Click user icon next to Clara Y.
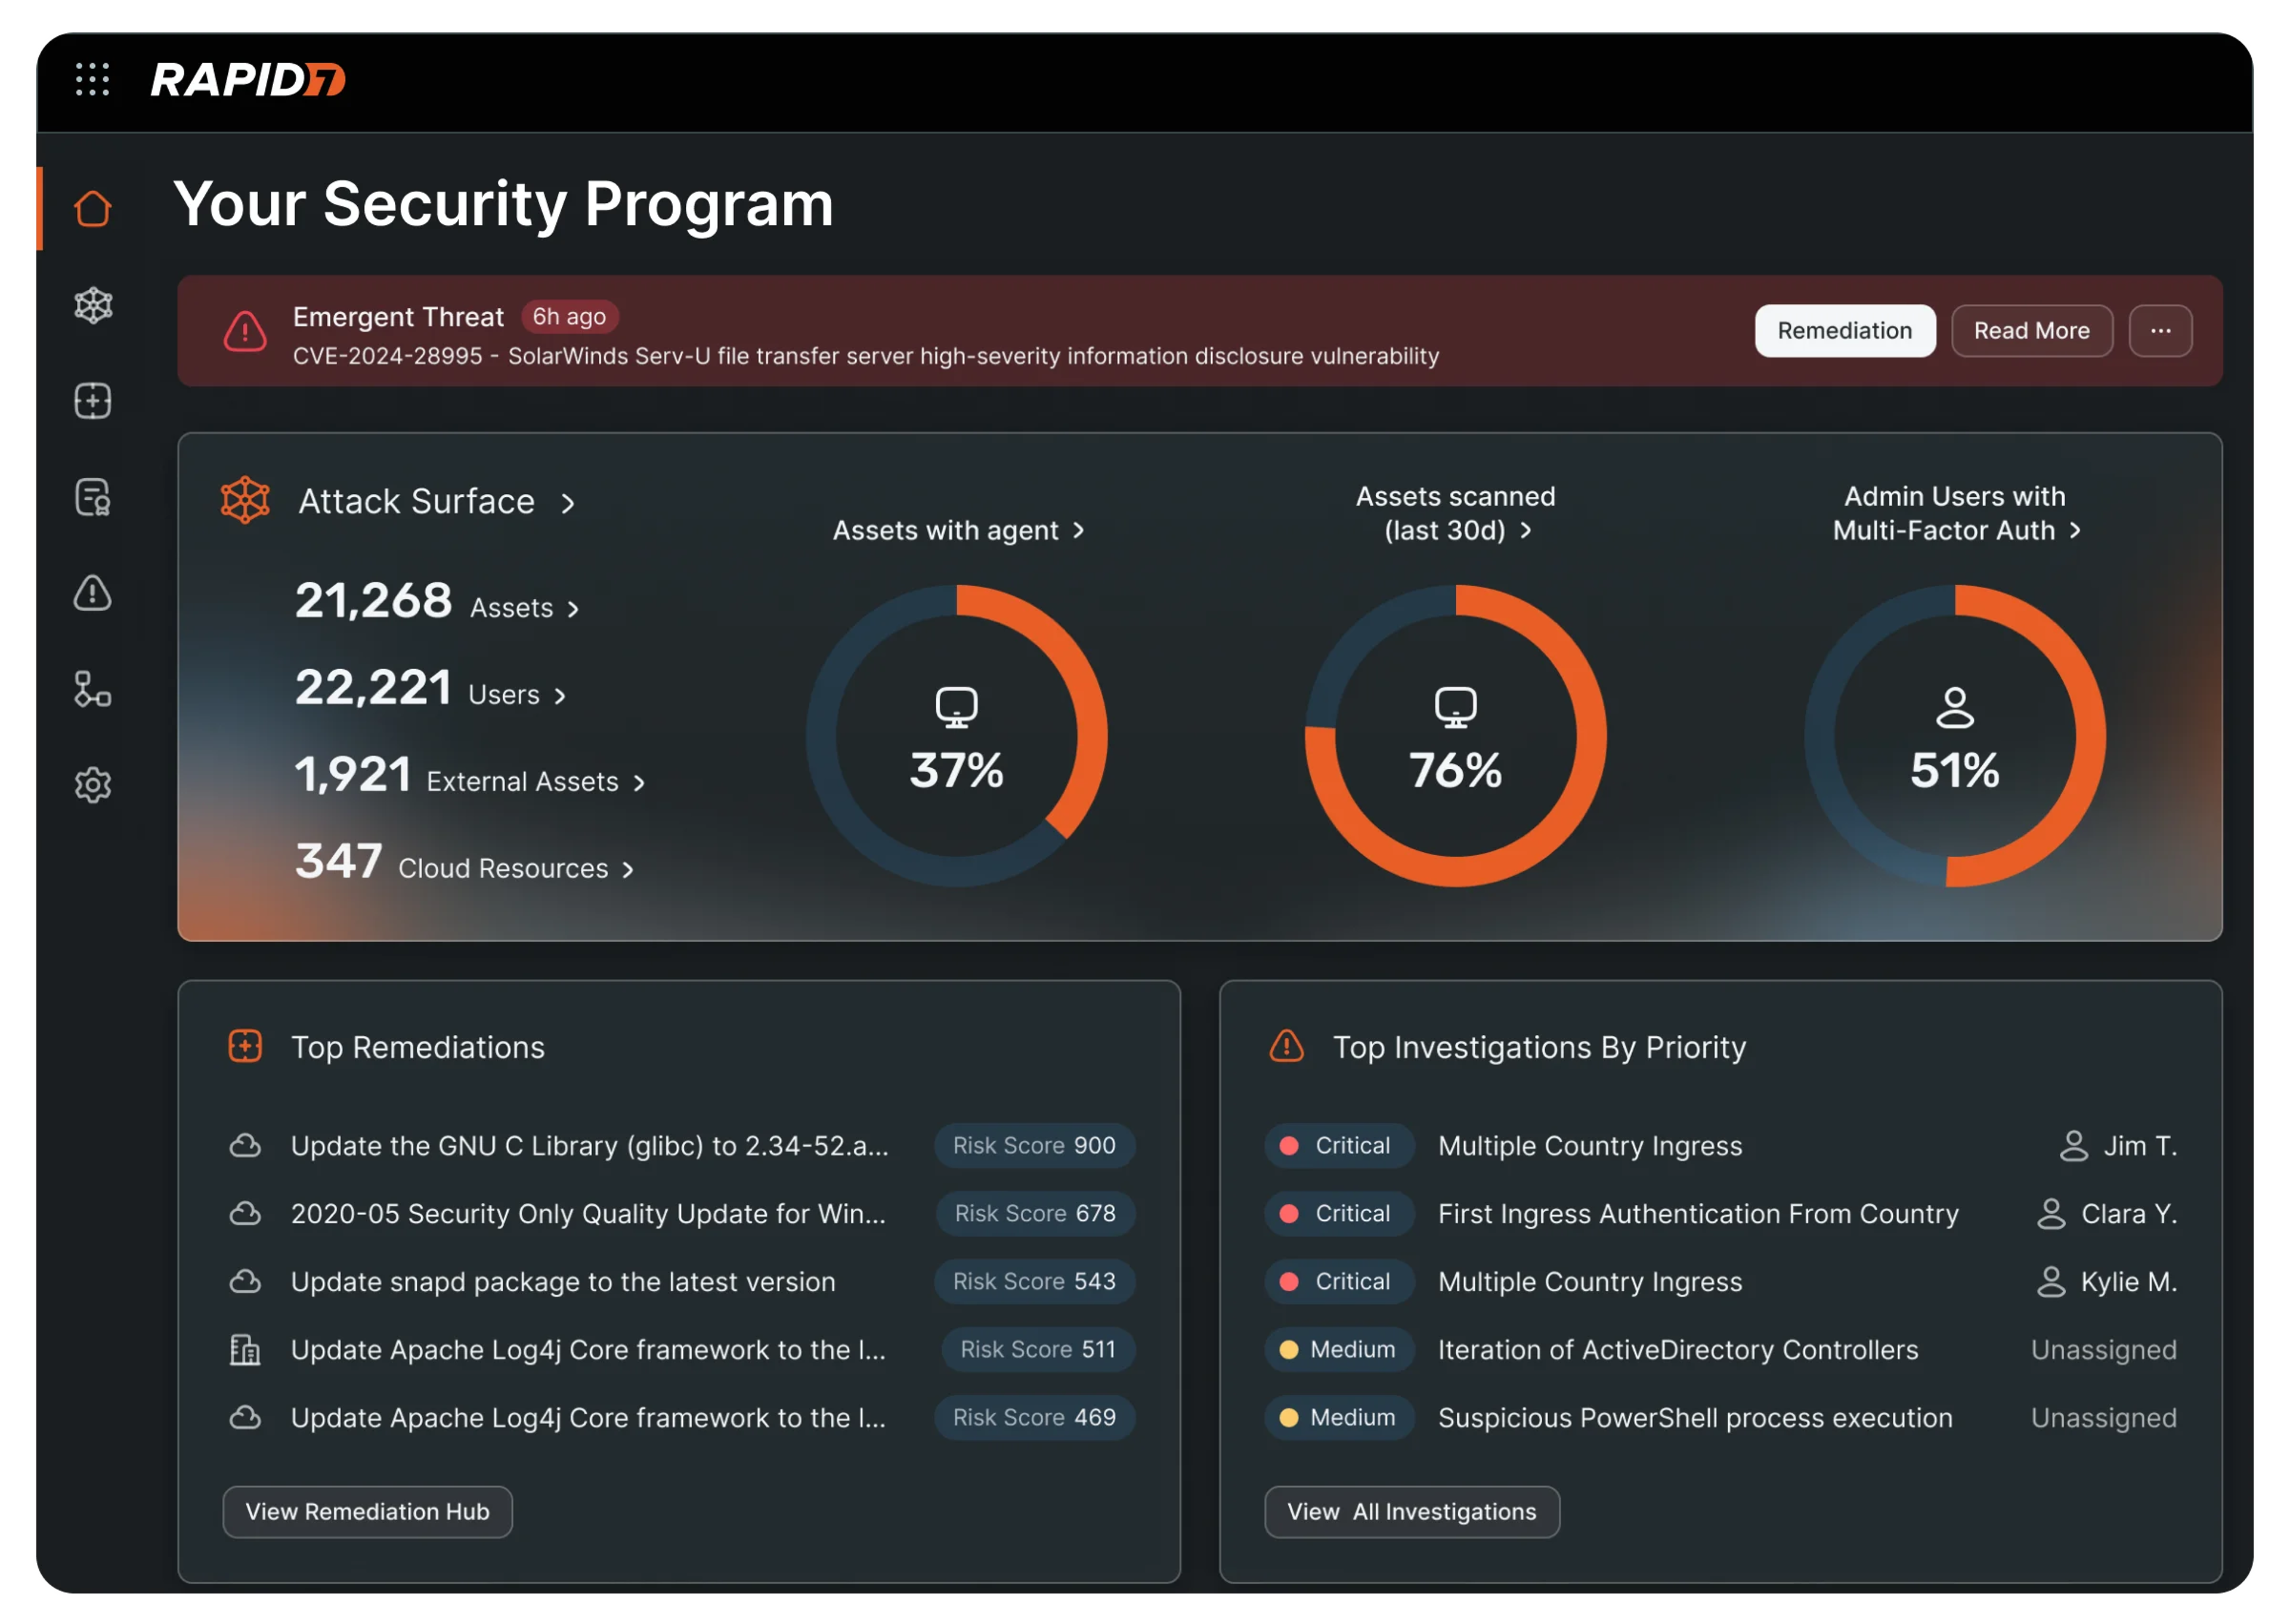The height and width of the screenshot is (1624, 2290). coord(2051,1213)
